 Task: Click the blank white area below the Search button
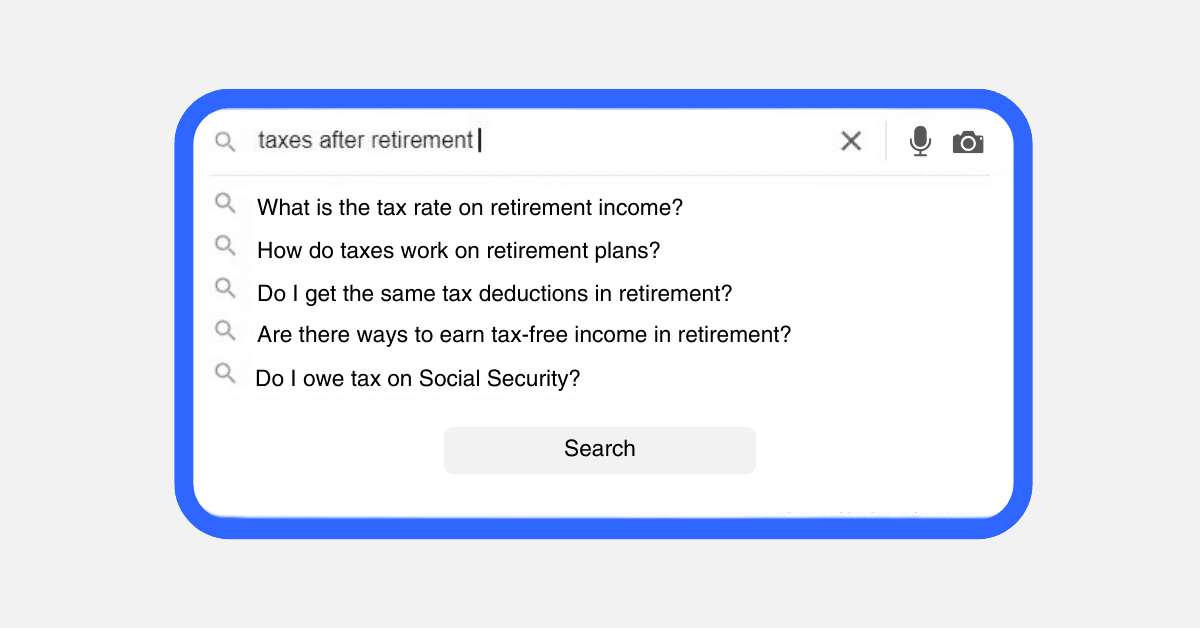click(600, 495)
